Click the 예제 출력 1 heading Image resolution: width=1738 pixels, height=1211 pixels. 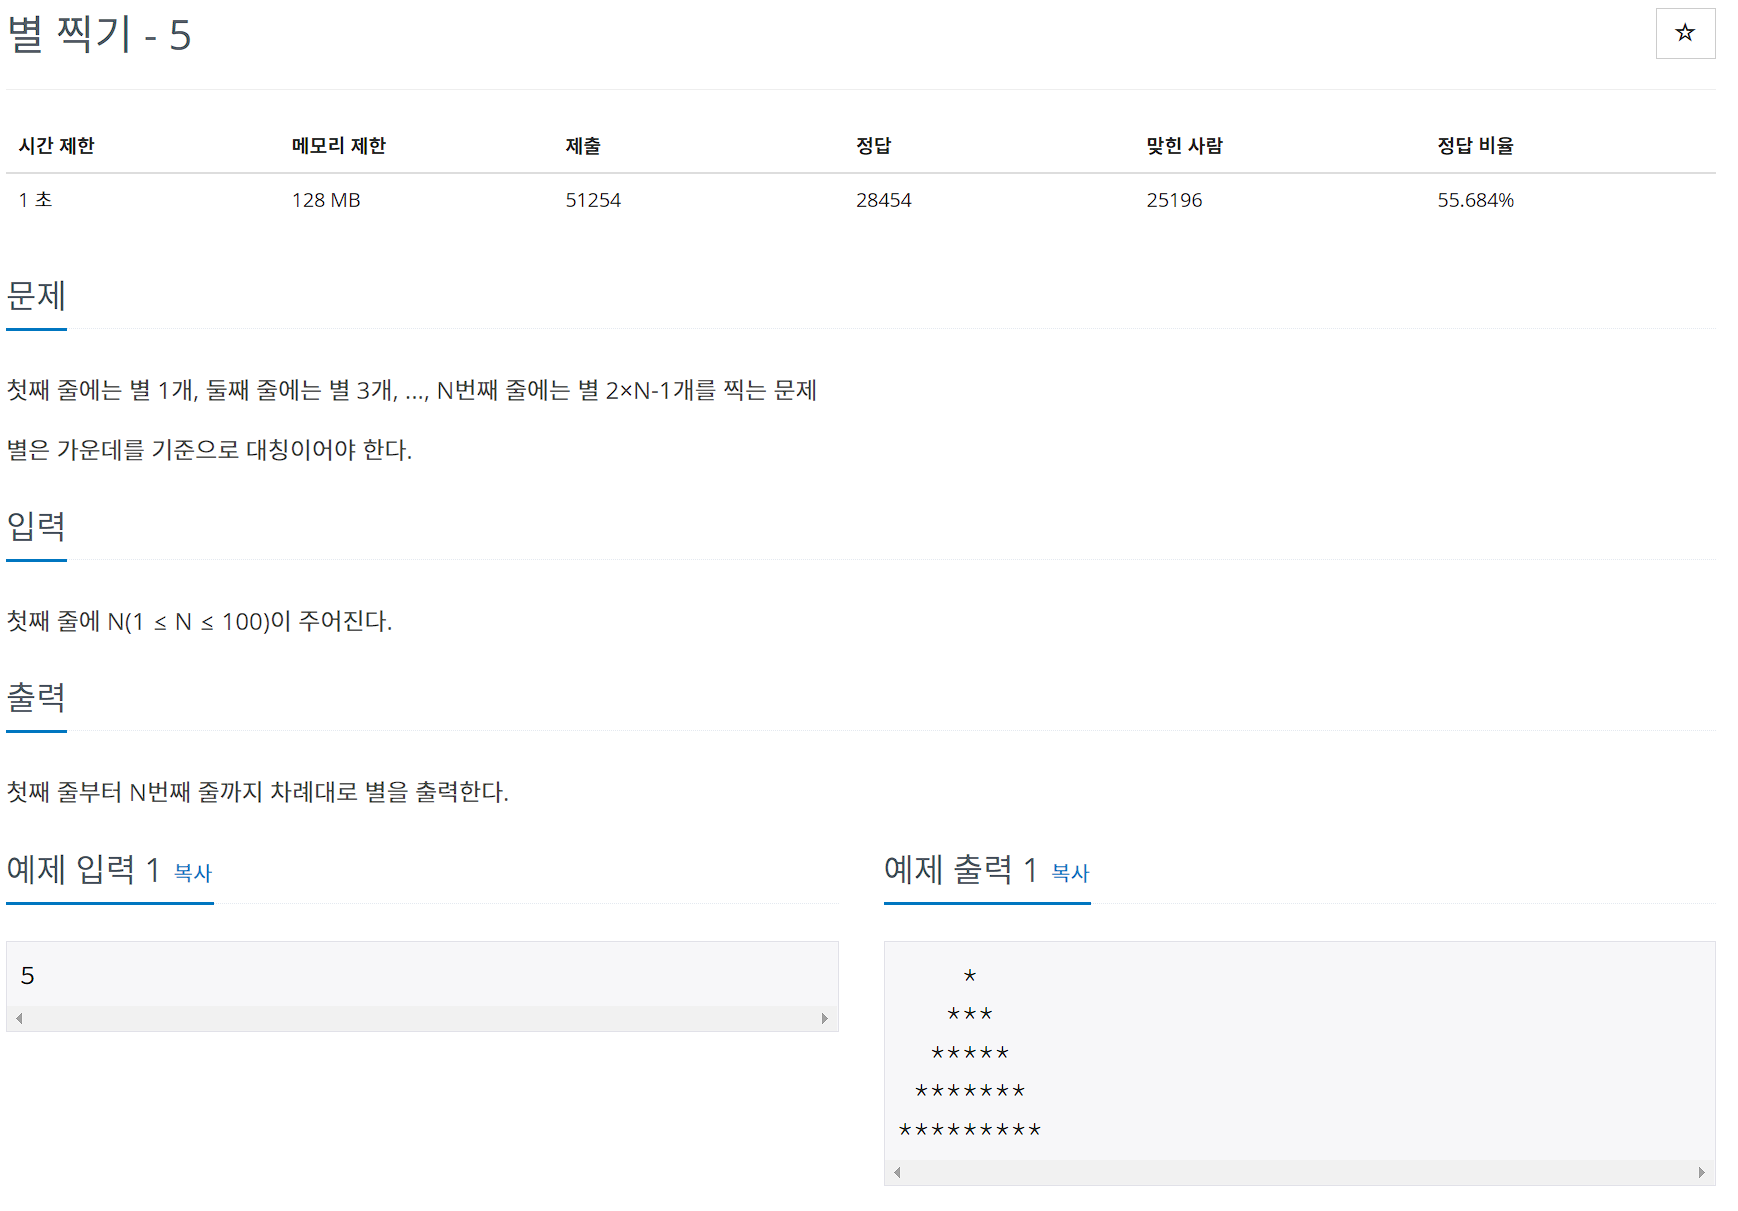[x=961, y=870]
